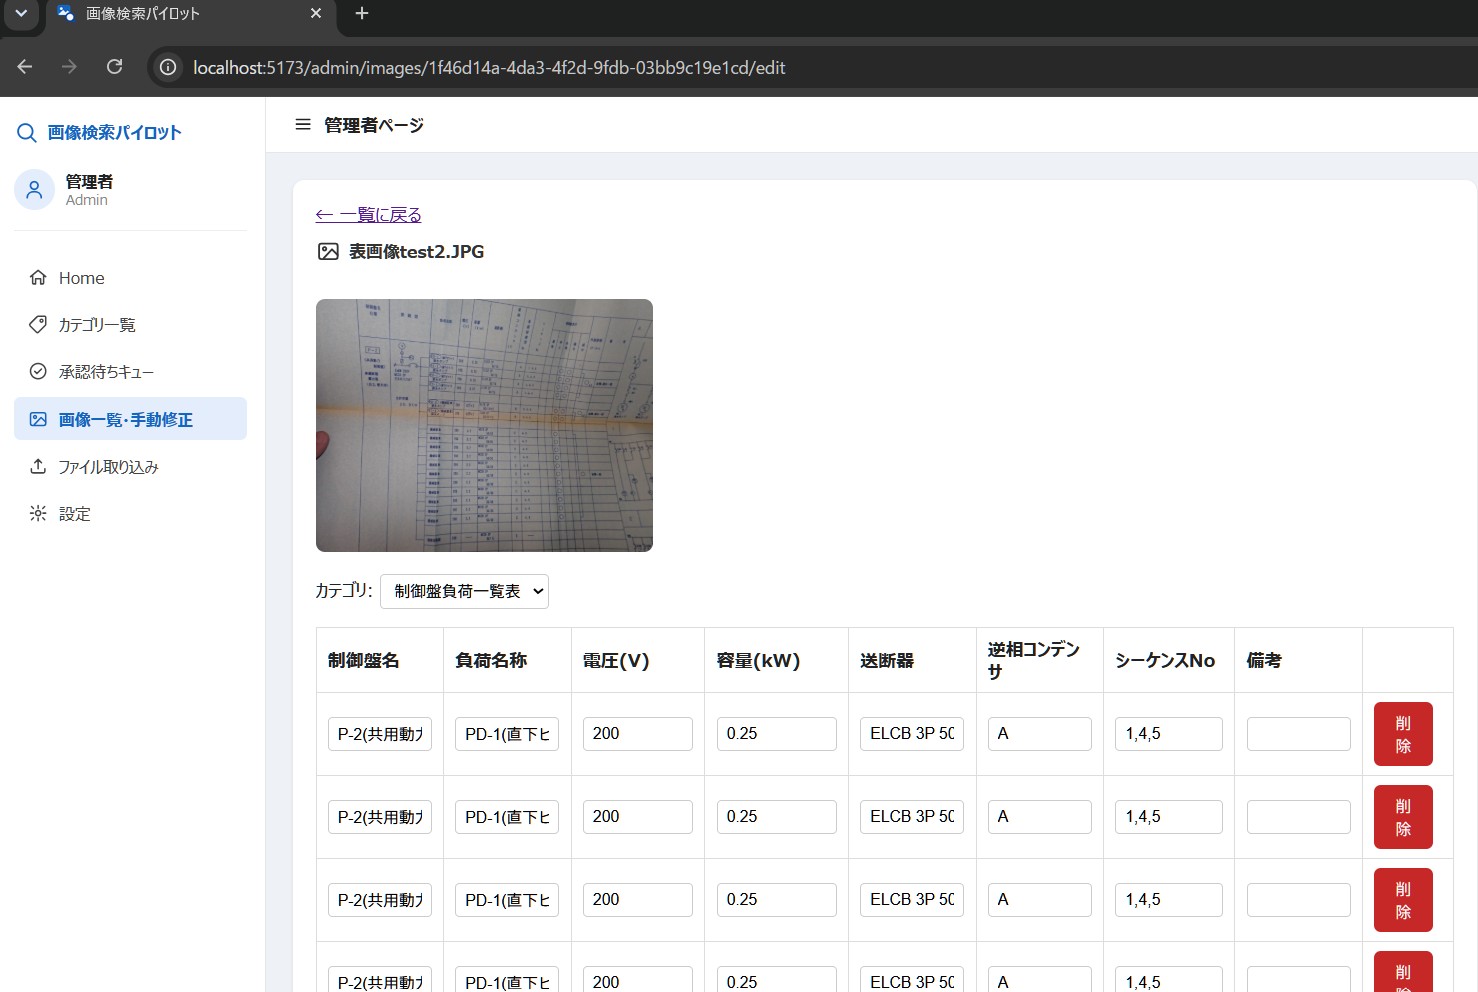
Task: Open the tab search chevron in title bar
Action: pos(21,13)
